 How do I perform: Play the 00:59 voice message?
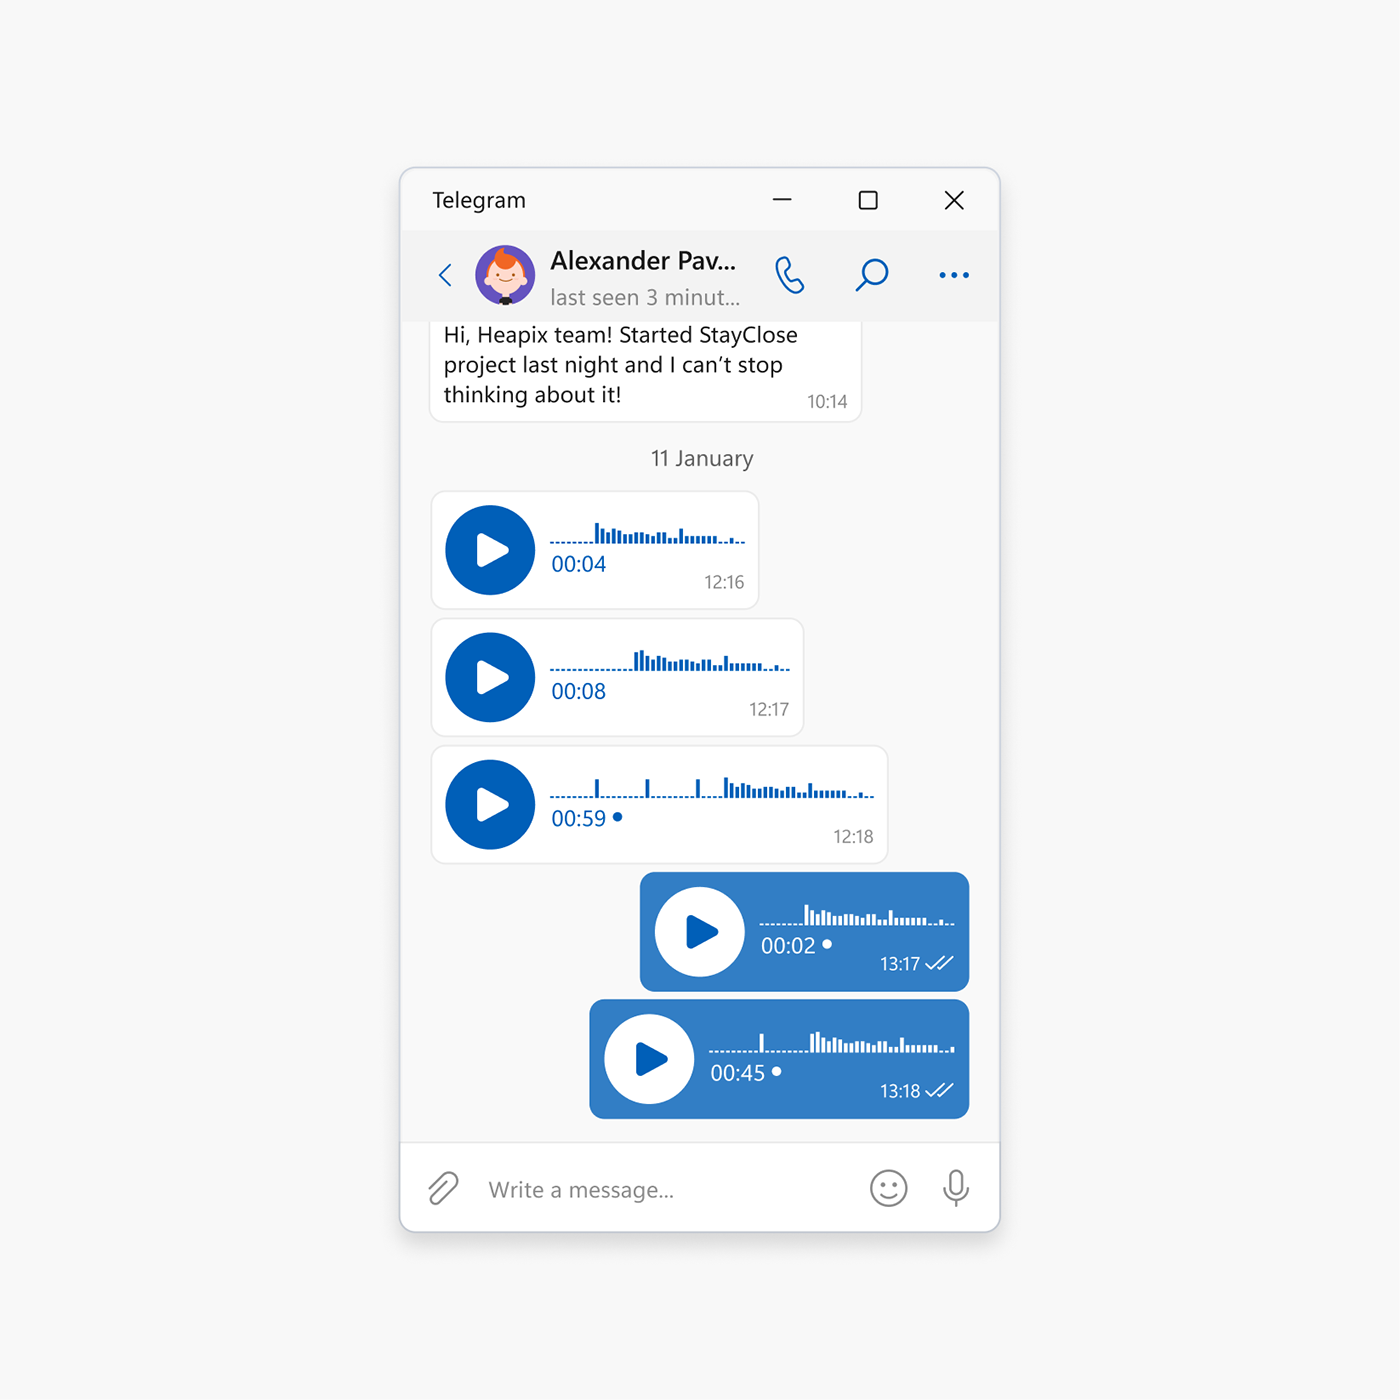(x=490, y=805)
